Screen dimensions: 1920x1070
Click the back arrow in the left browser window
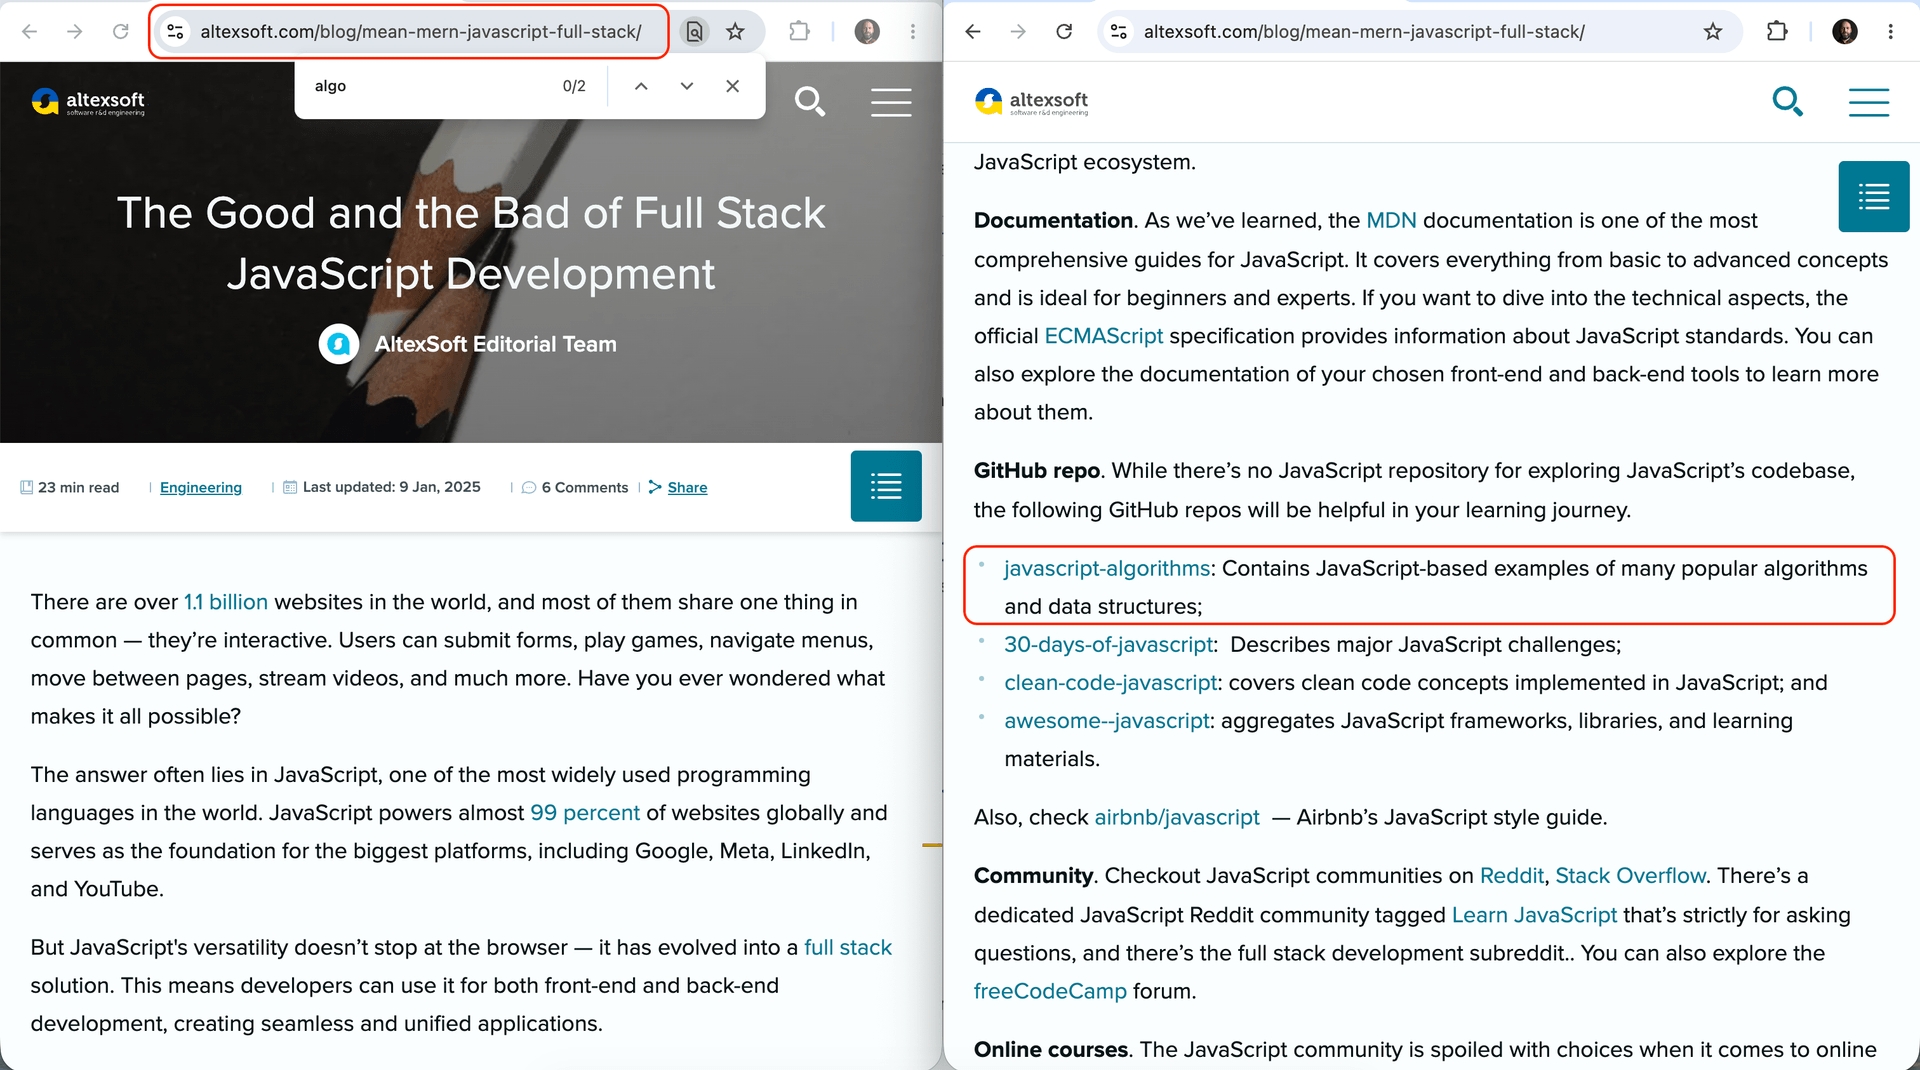pos(30,32)
